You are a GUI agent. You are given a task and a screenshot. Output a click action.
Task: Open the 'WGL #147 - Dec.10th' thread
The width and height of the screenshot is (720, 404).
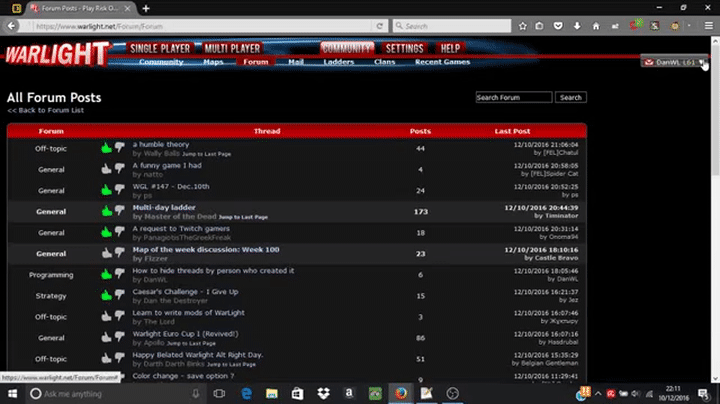coord(171,186)
